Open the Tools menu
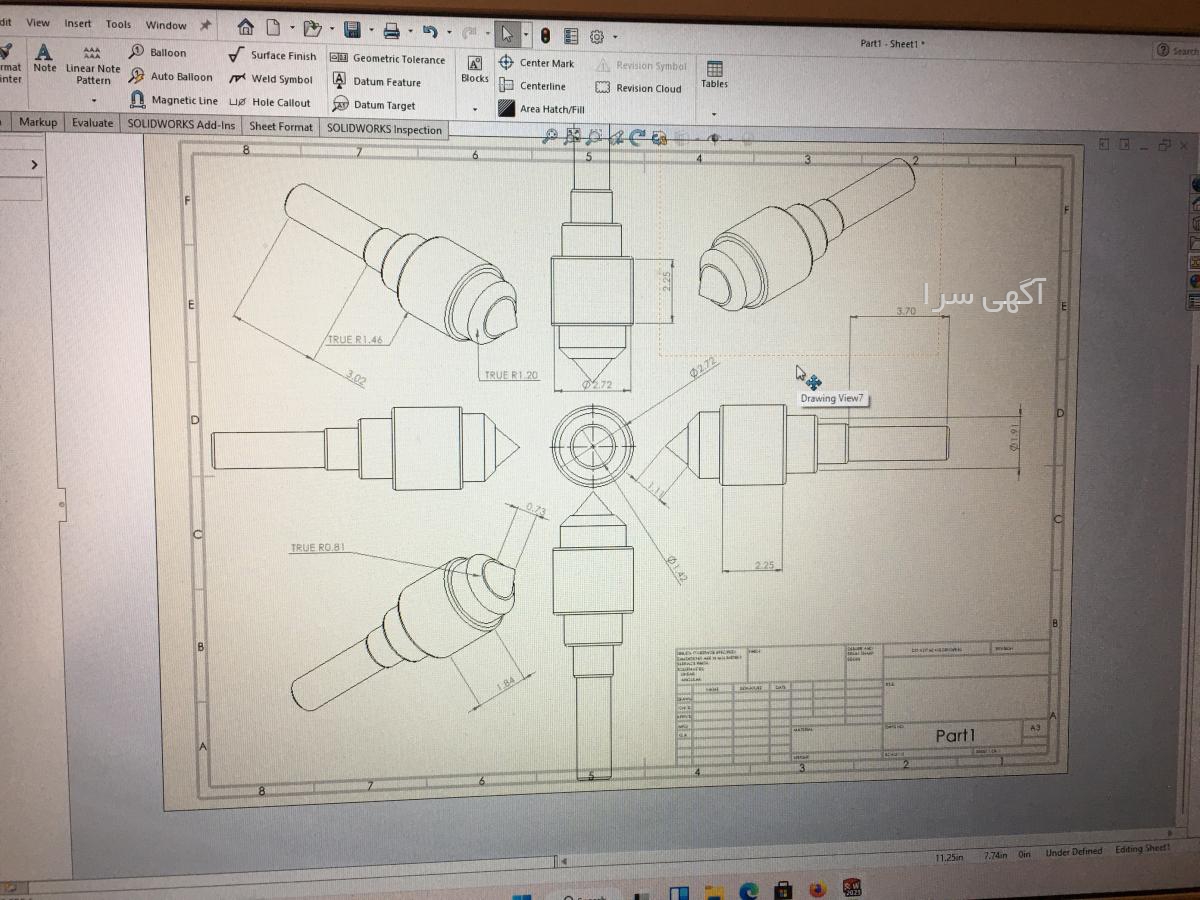Screen dimensions: 1200x900 pos(118,24)
